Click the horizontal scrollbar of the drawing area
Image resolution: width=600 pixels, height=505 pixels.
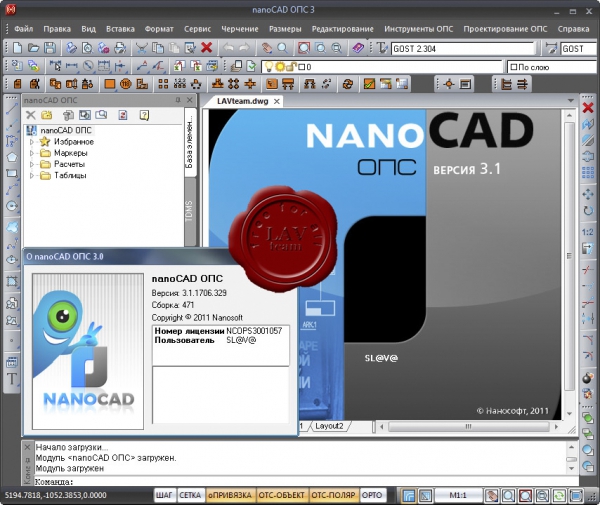469,426
